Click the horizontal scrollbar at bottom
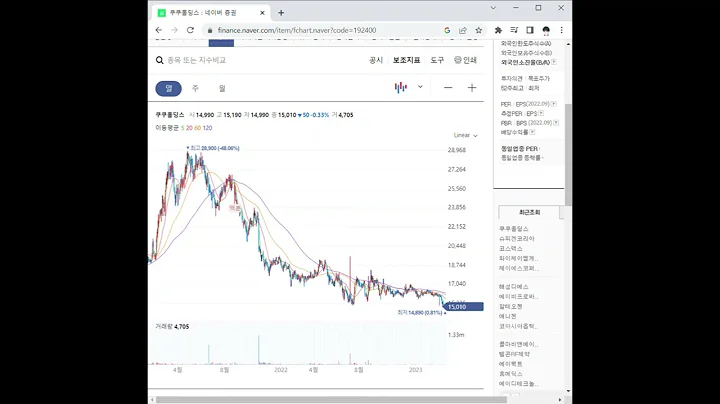 (x=331, y=400)
